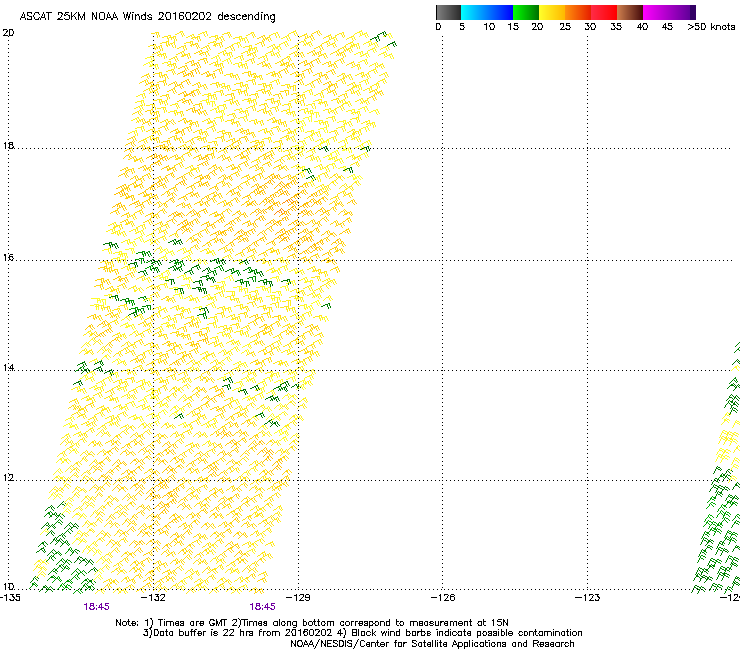Image resolution: width=740 pixels, height=650 pixels.
Task: Click the longitude label '-132'
Action: tap(154, 598)
